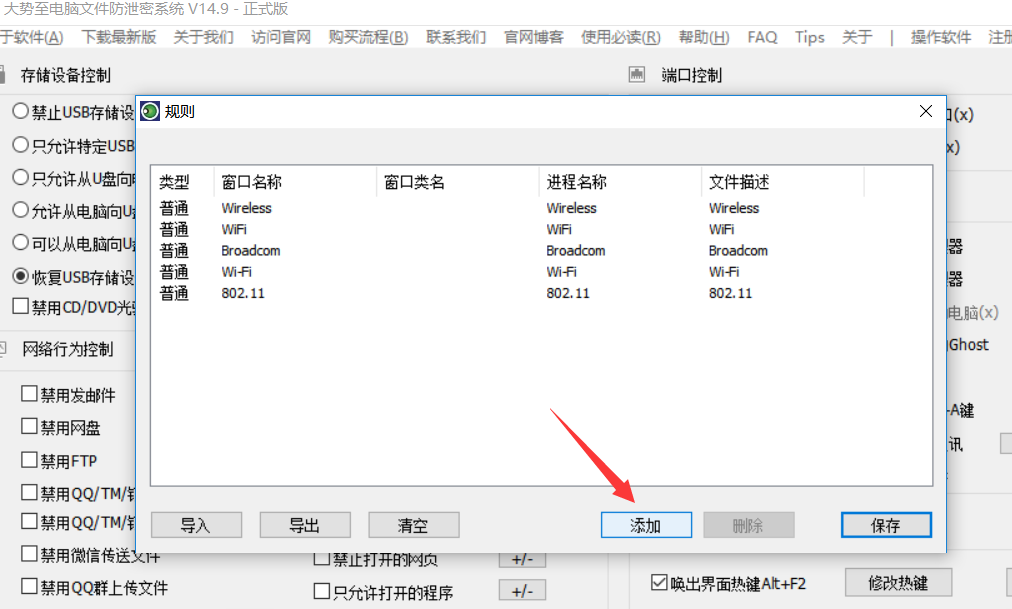Toggle the 只允许打开的程序 checkbox
This screenshot has width=1012, height=609.
point(321,591)
